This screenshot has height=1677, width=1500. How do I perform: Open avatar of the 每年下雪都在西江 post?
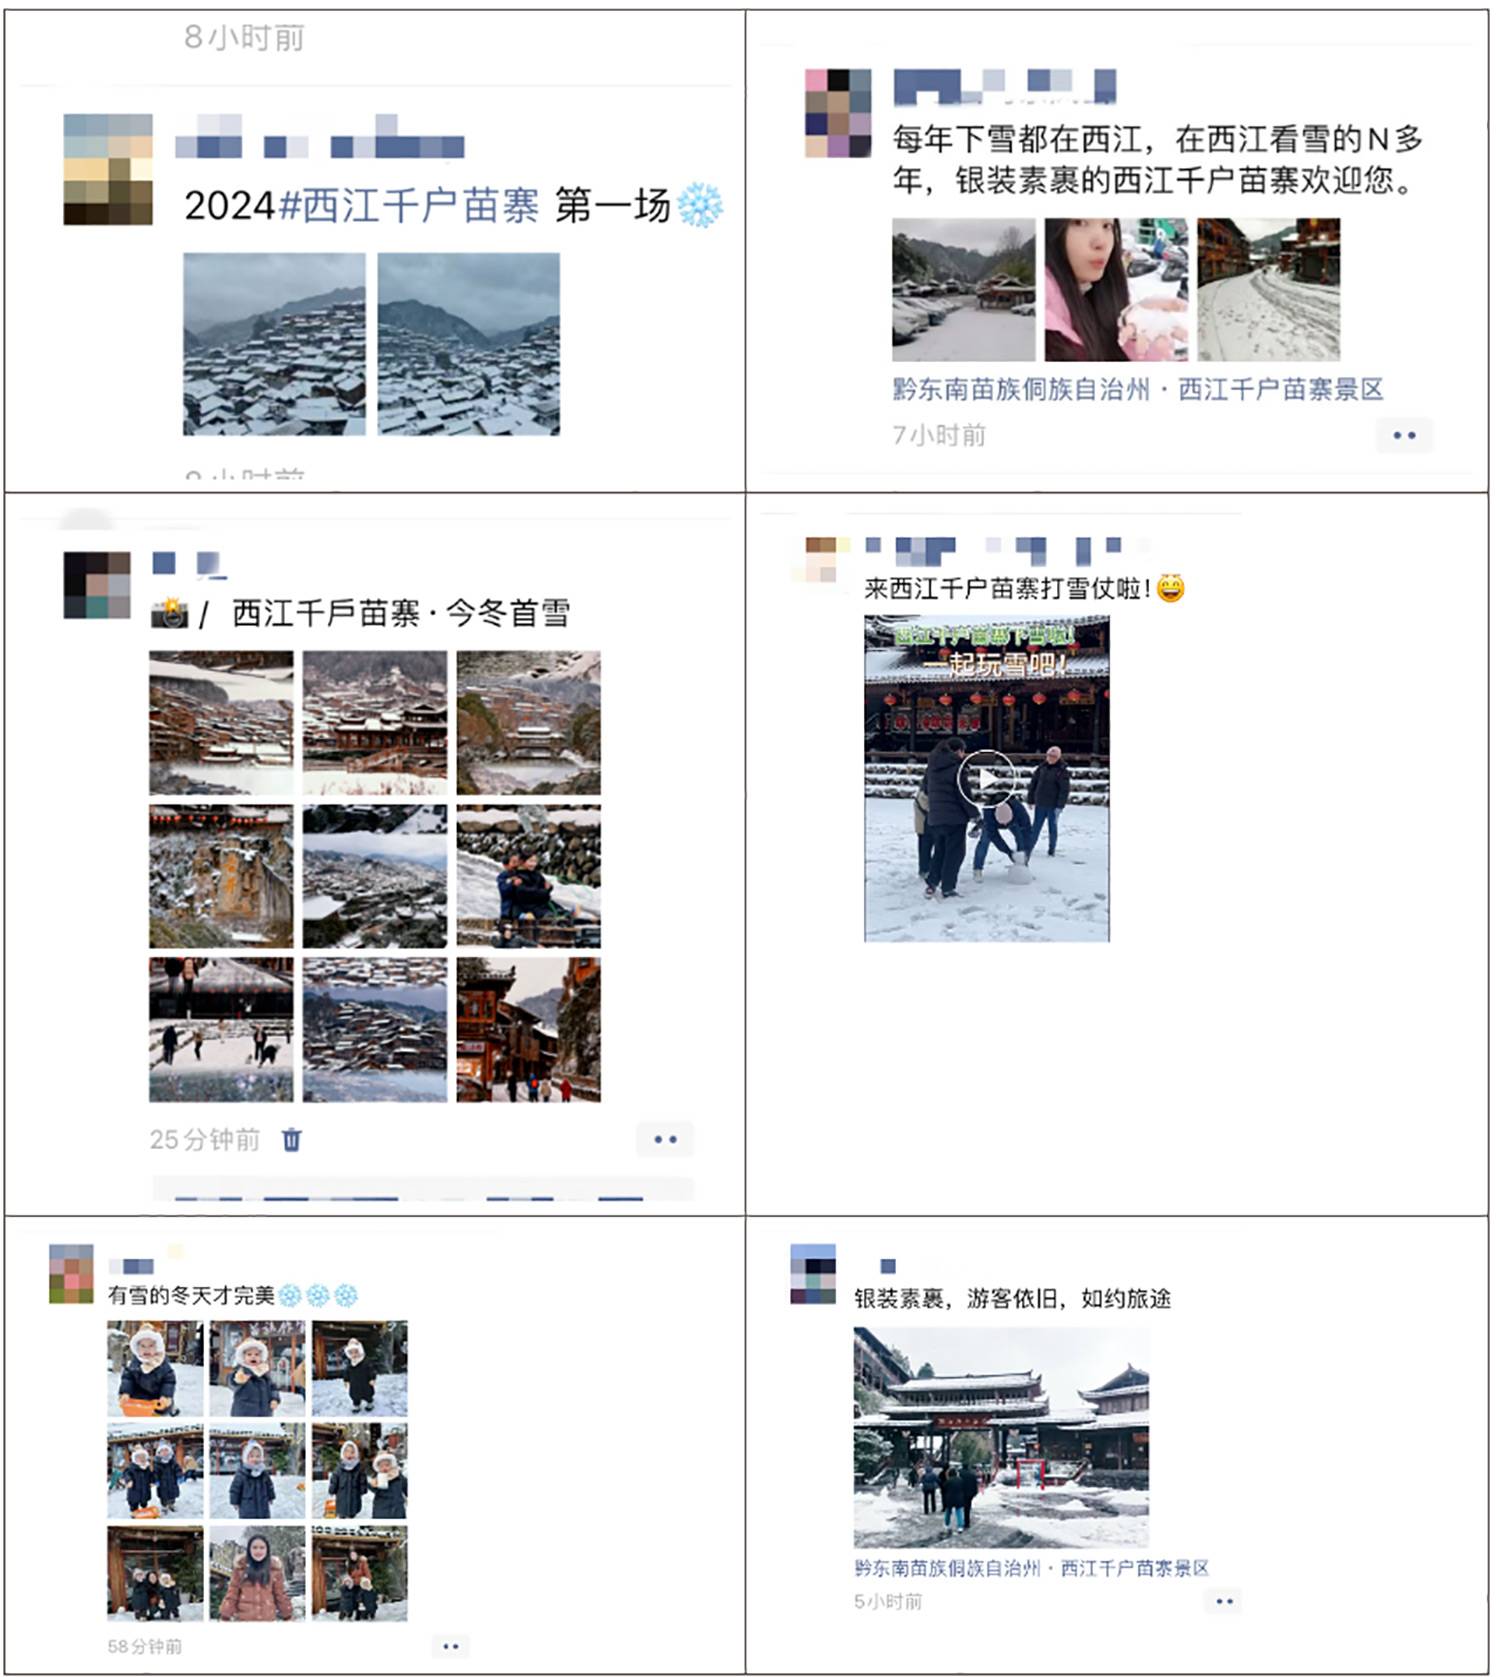click(838, 113)
